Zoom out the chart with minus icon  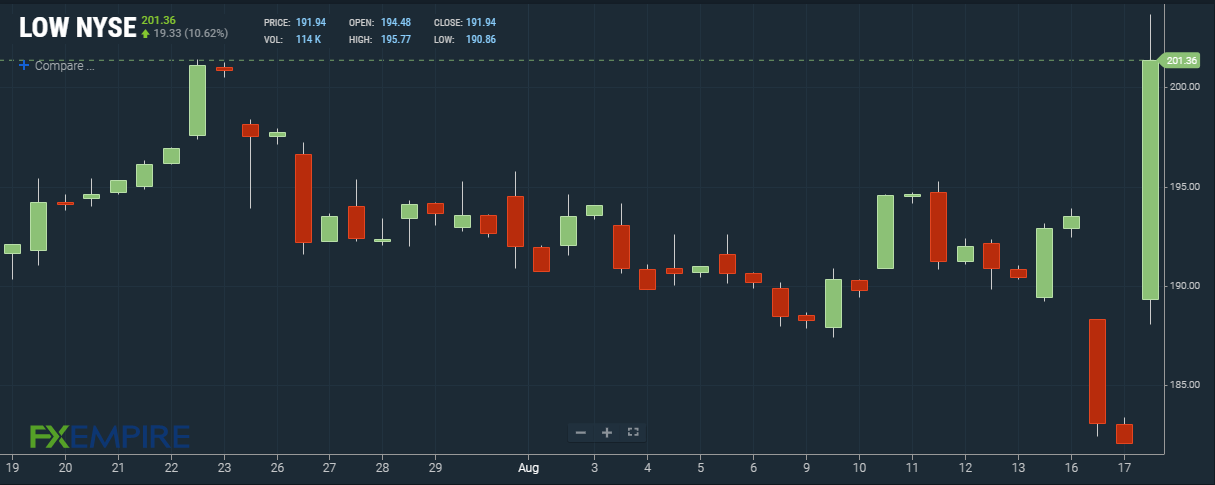point(581,432)
